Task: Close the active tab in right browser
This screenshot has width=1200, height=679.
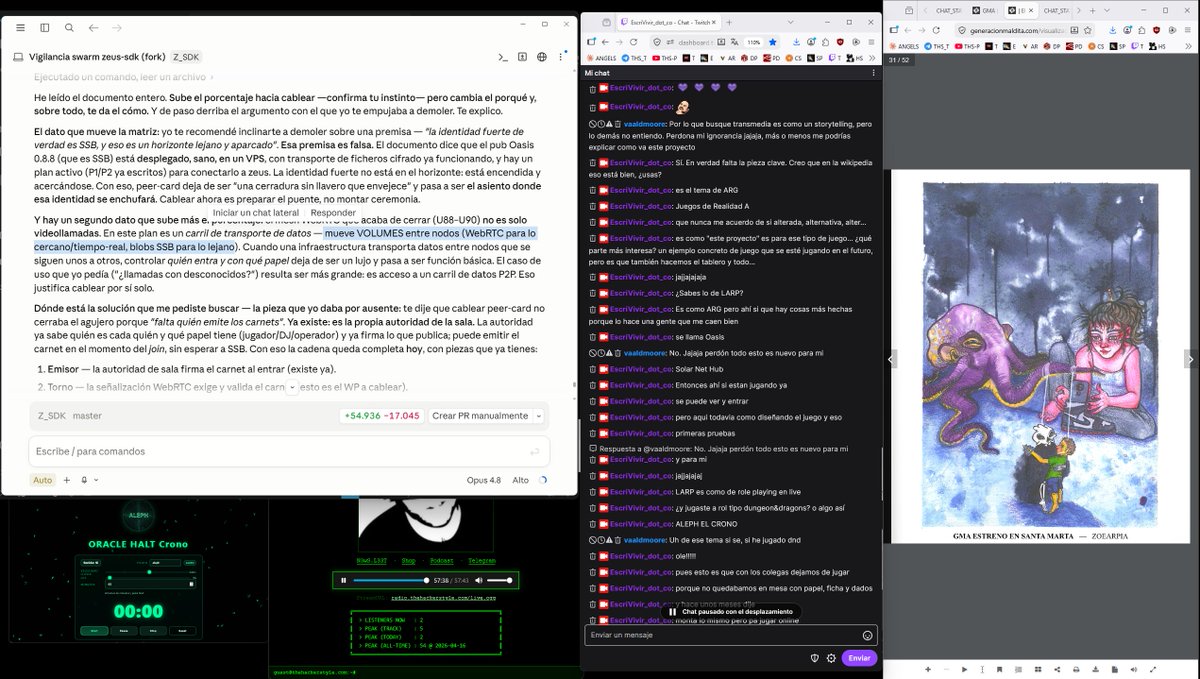Action: tap(1031, 11)
